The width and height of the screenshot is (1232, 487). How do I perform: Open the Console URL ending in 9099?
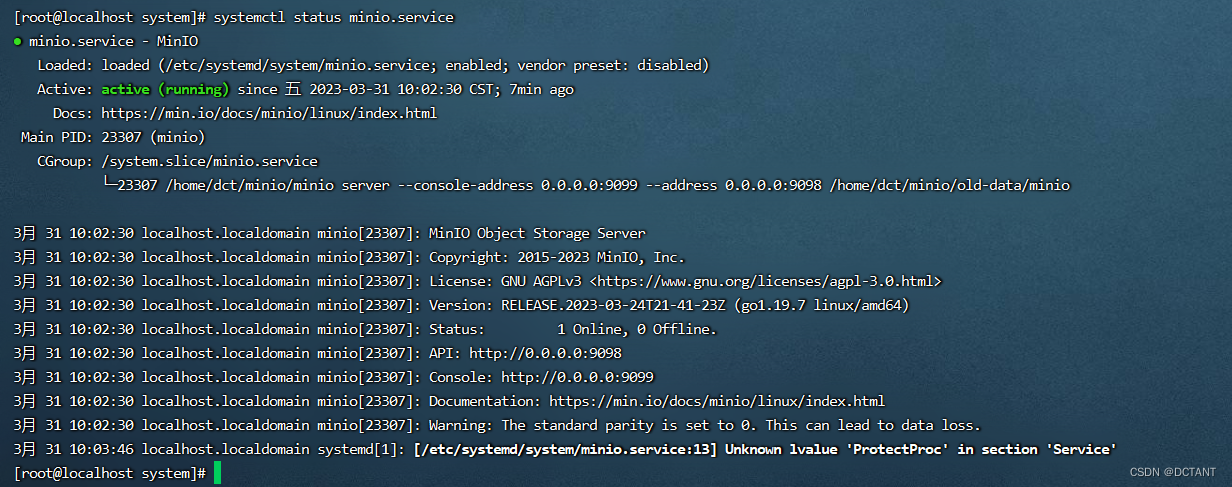coord(577,377)
